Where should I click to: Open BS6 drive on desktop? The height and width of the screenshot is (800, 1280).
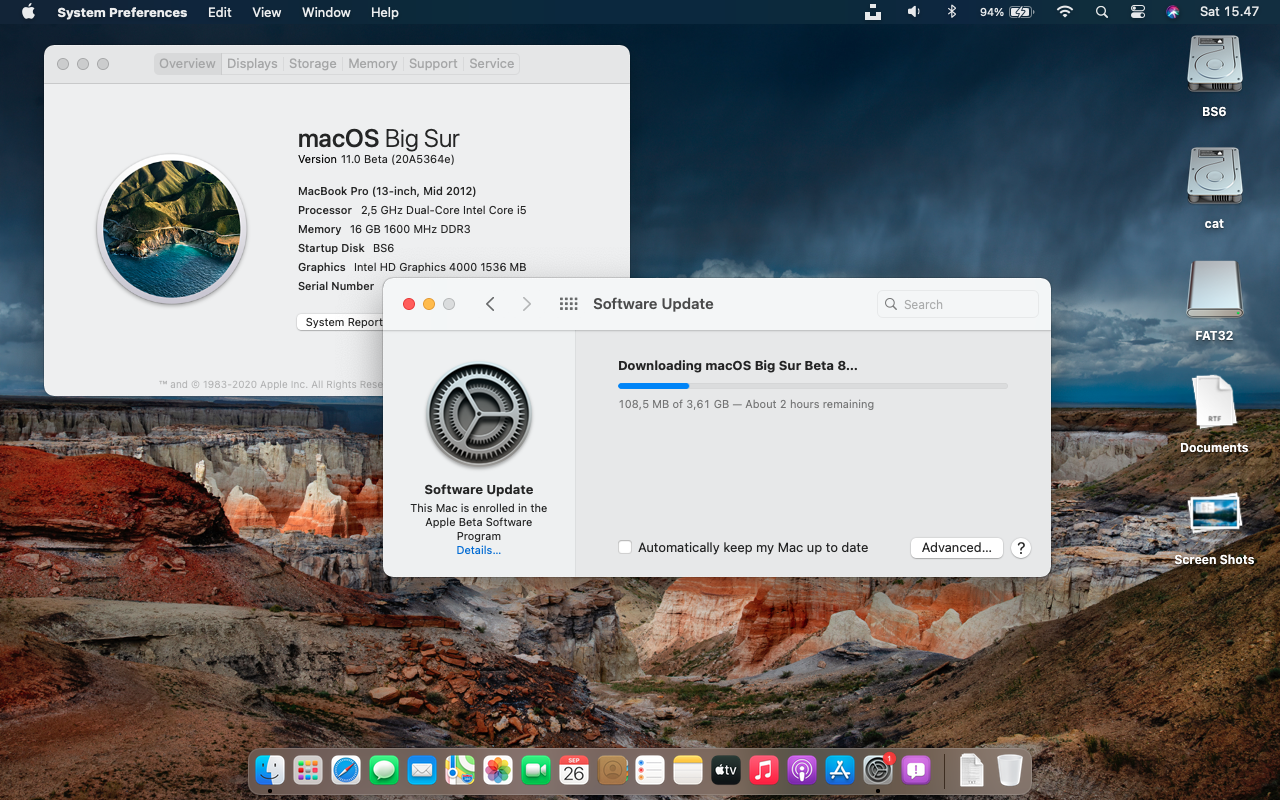pos(1214,66)
